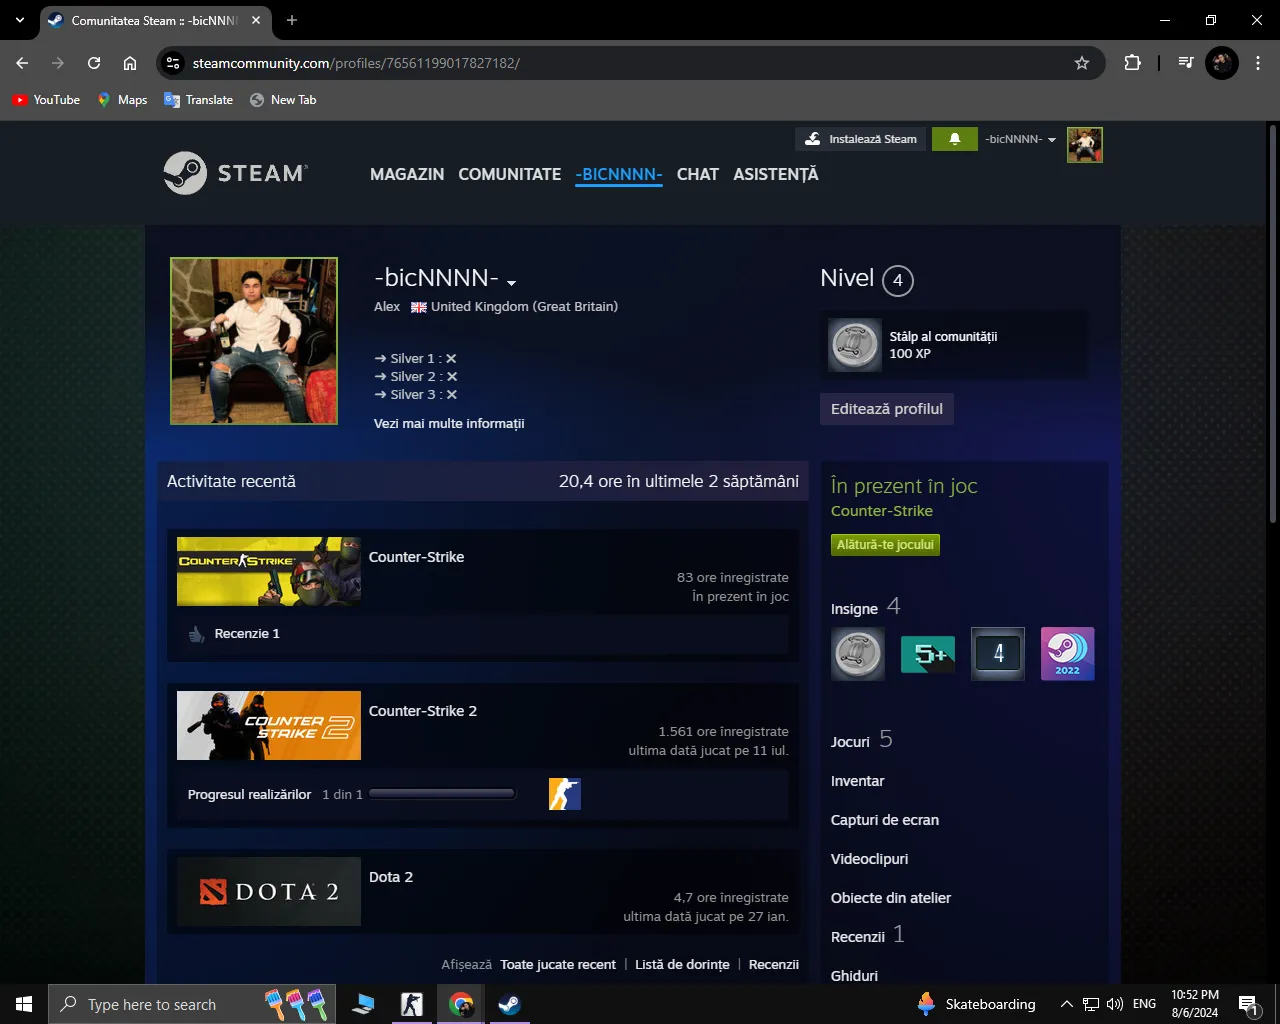This screenshot has width=1280, height=1024.
Task: Open the YouTube bookmark
Action: pos(46,100)
